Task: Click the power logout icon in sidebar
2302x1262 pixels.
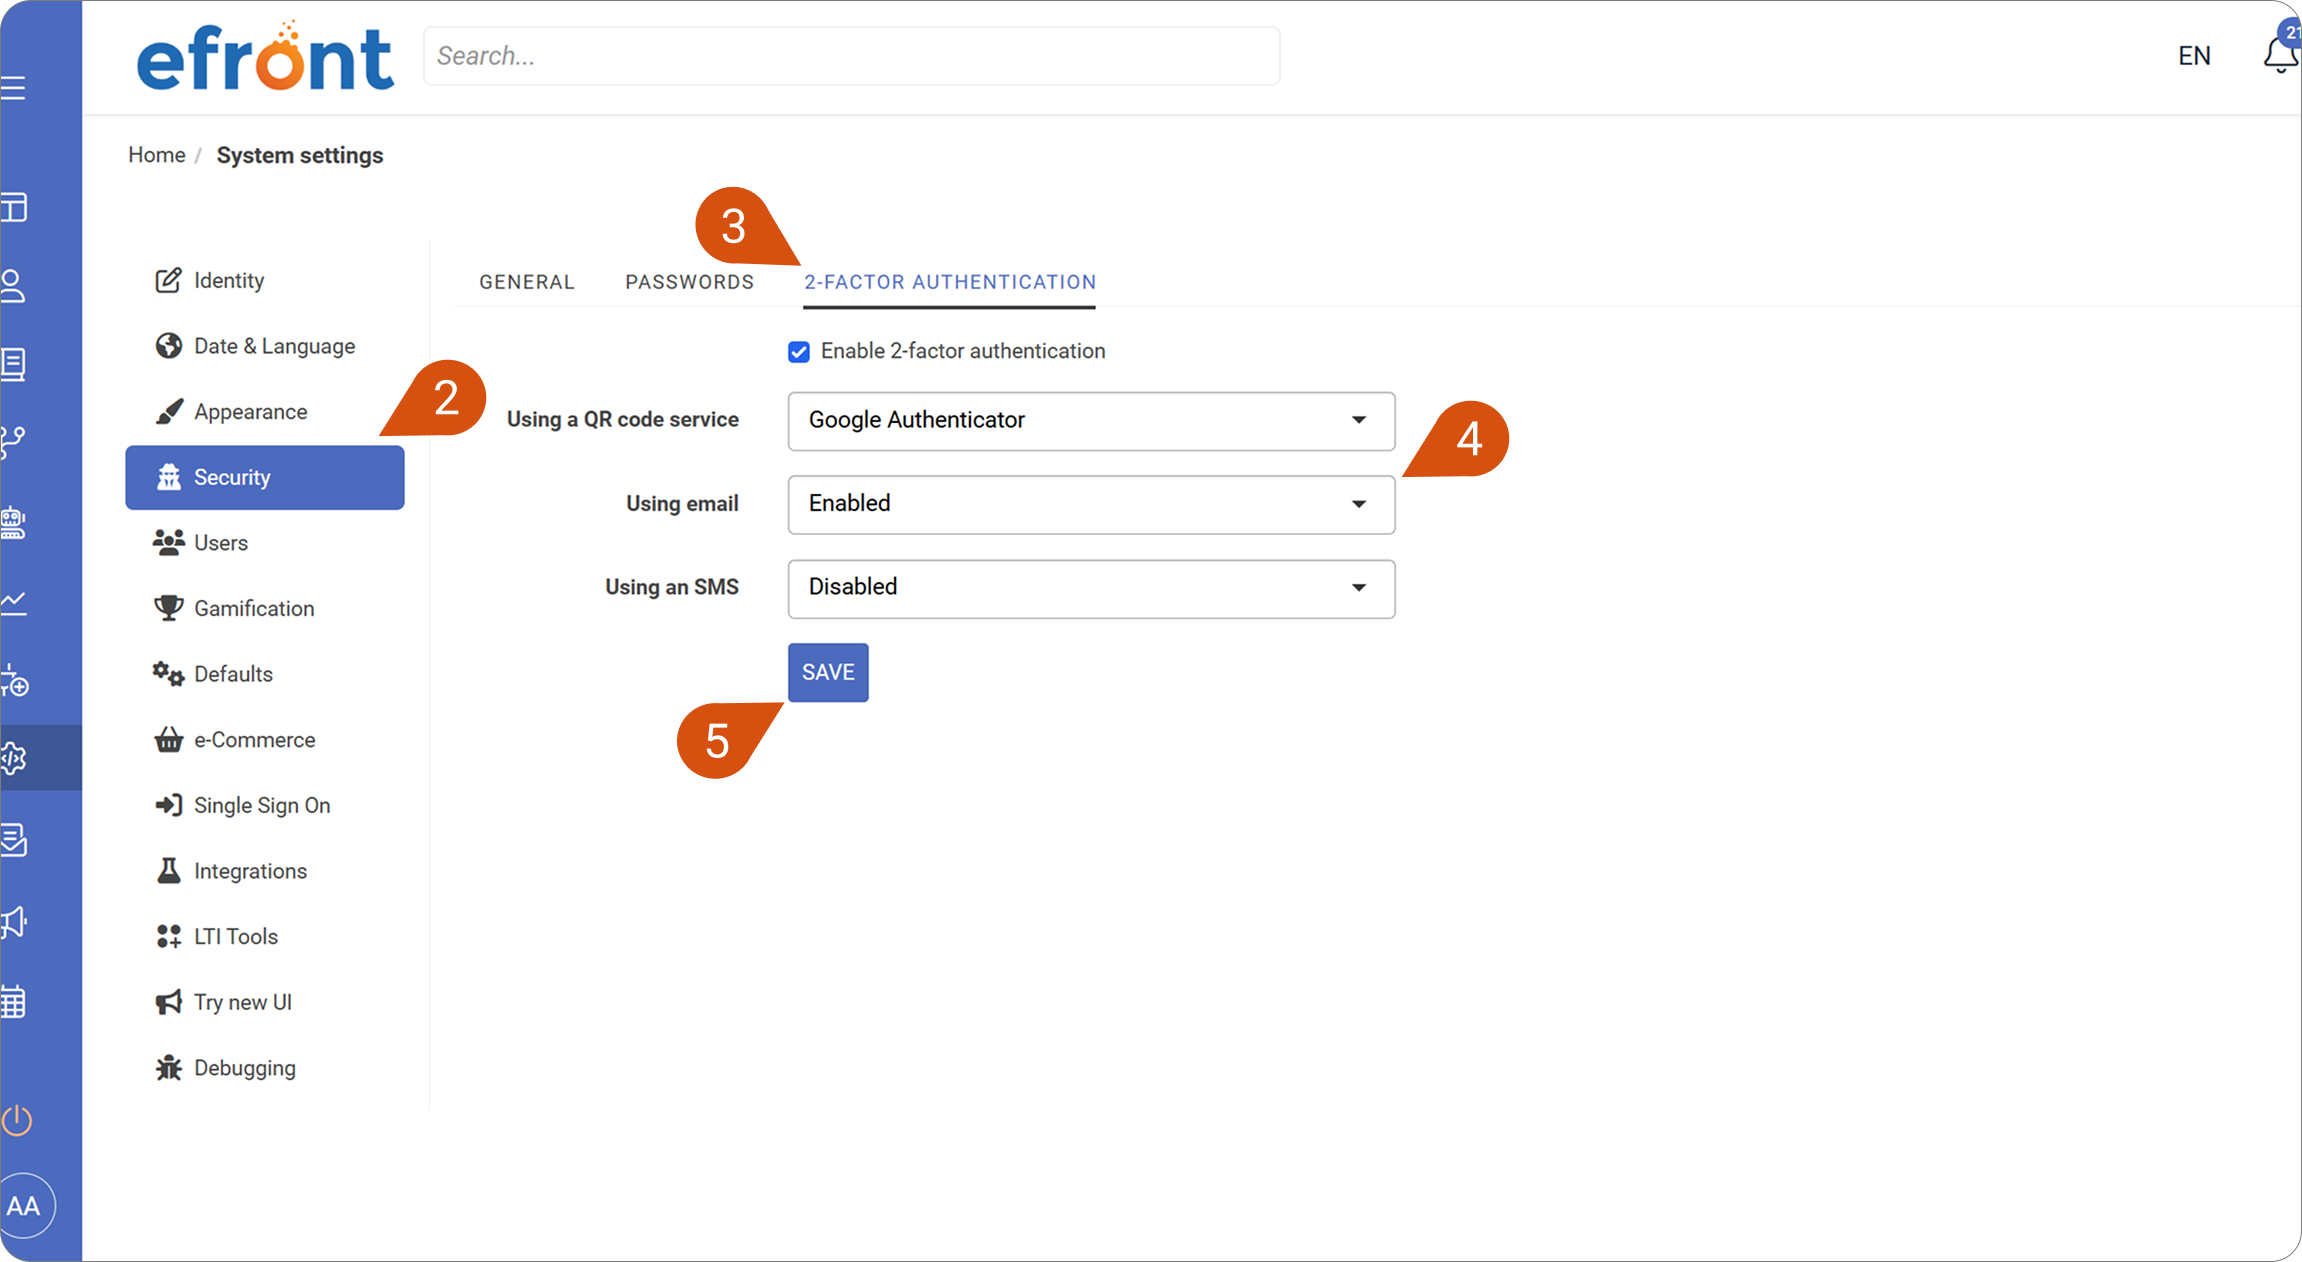Action: (x=17, y=1119)
